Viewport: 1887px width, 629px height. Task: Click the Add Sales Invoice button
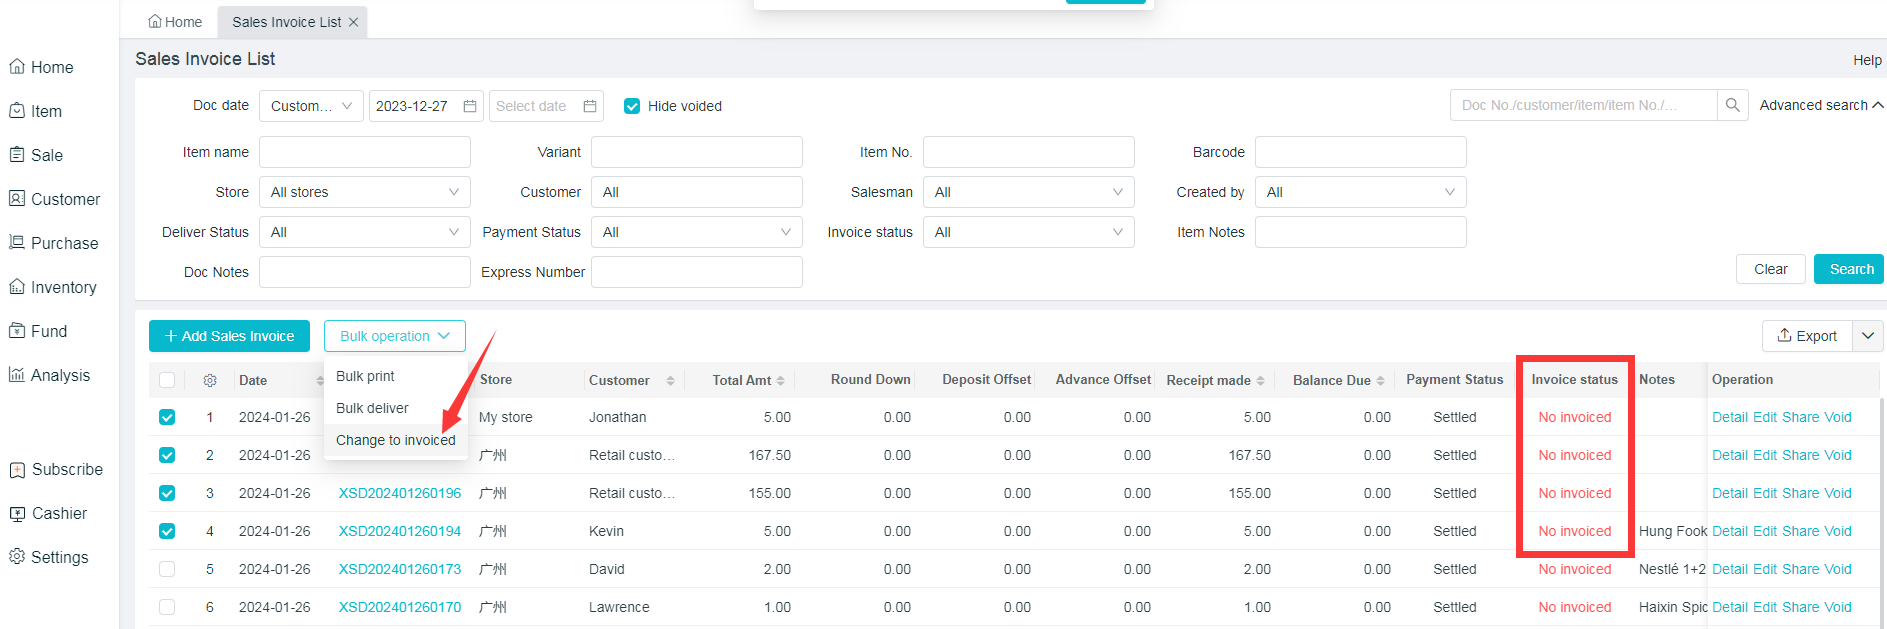pyautogui.click(x=229, y=336)
